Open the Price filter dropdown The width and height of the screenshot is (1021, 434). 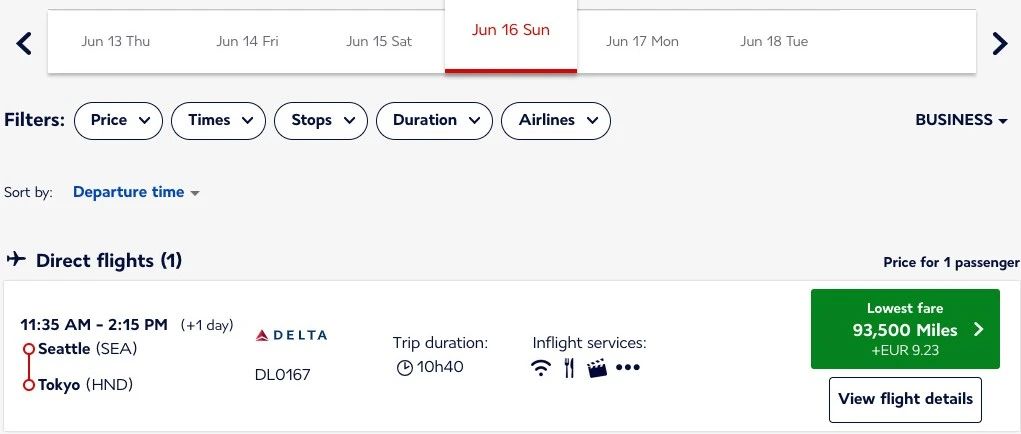(119, 120)
